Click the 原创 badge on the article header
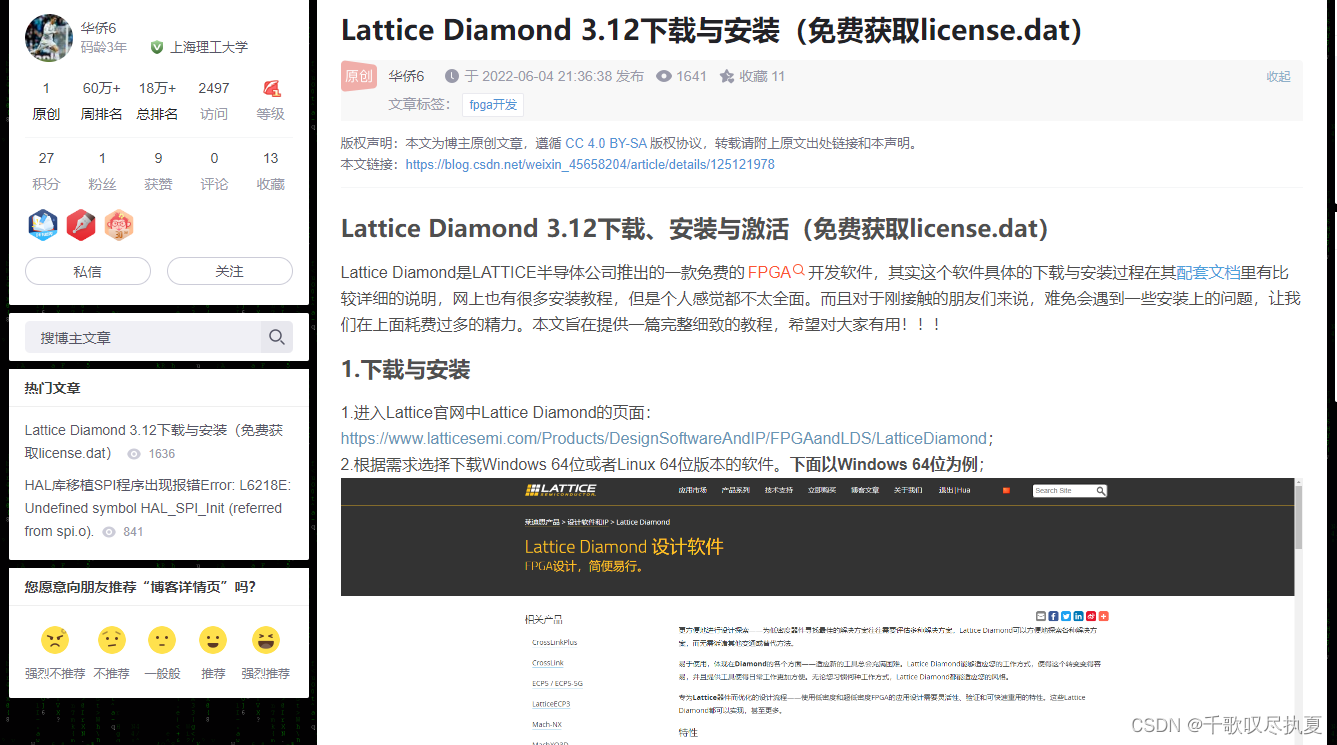Screen dimensions: 1337x745 click(x=358, y=76)
